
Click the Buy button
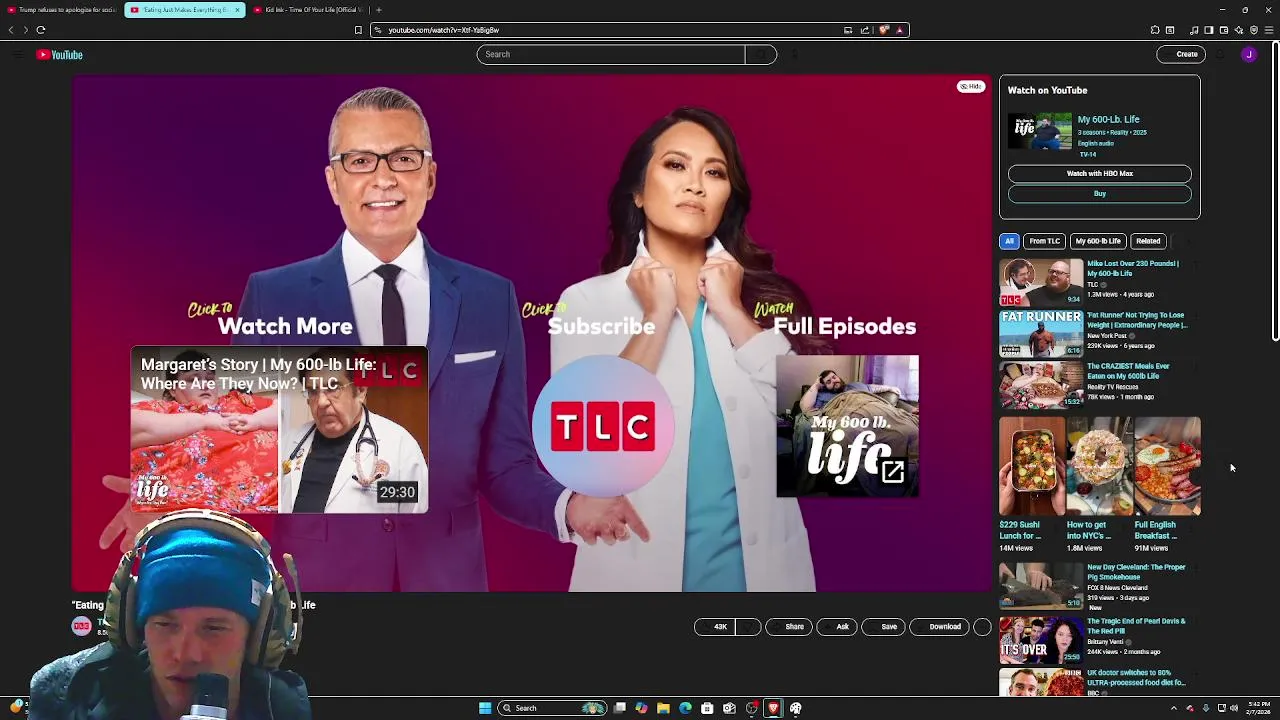[x=1100, y=194]
